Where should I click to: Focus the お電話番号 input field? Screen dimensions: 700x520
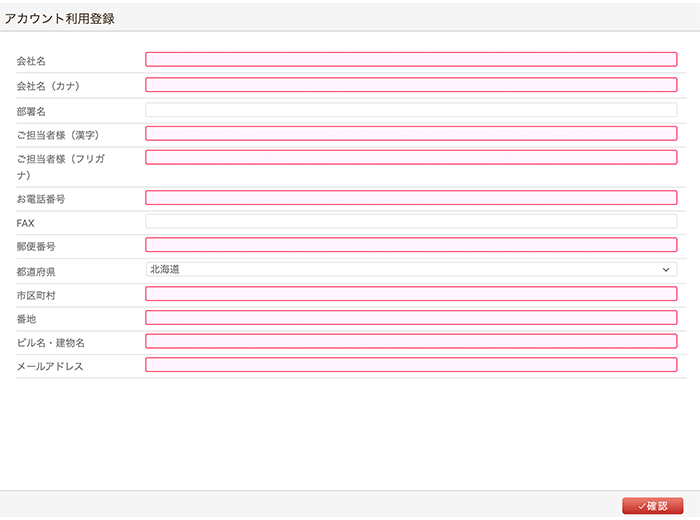pyautogui.click(x=411, y=198)
